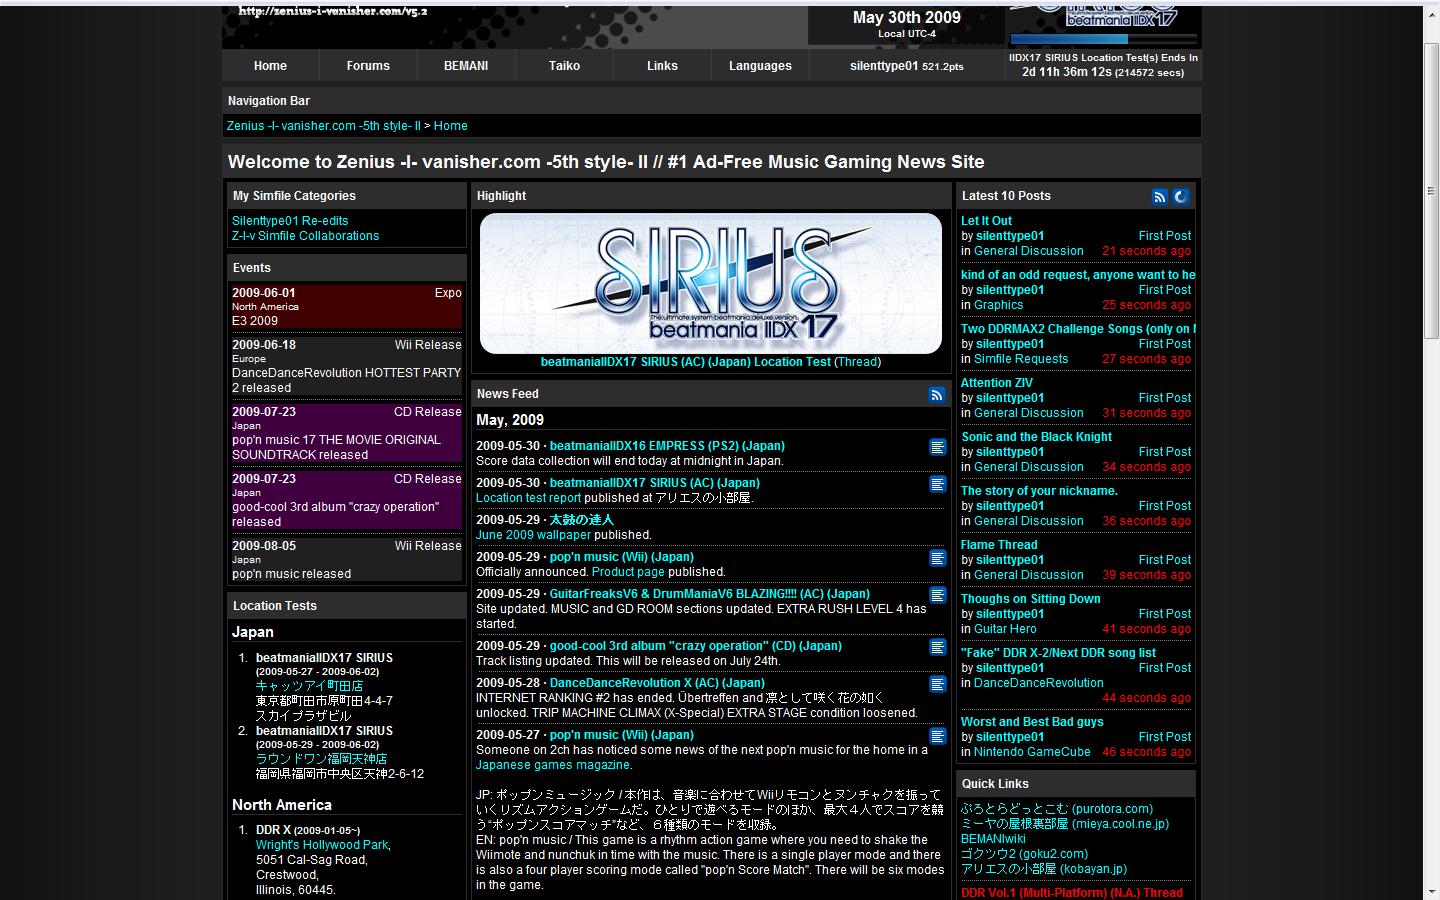Click First Post for Flame Thread
Screen dimensions: 1440x900
[1165, 560]
